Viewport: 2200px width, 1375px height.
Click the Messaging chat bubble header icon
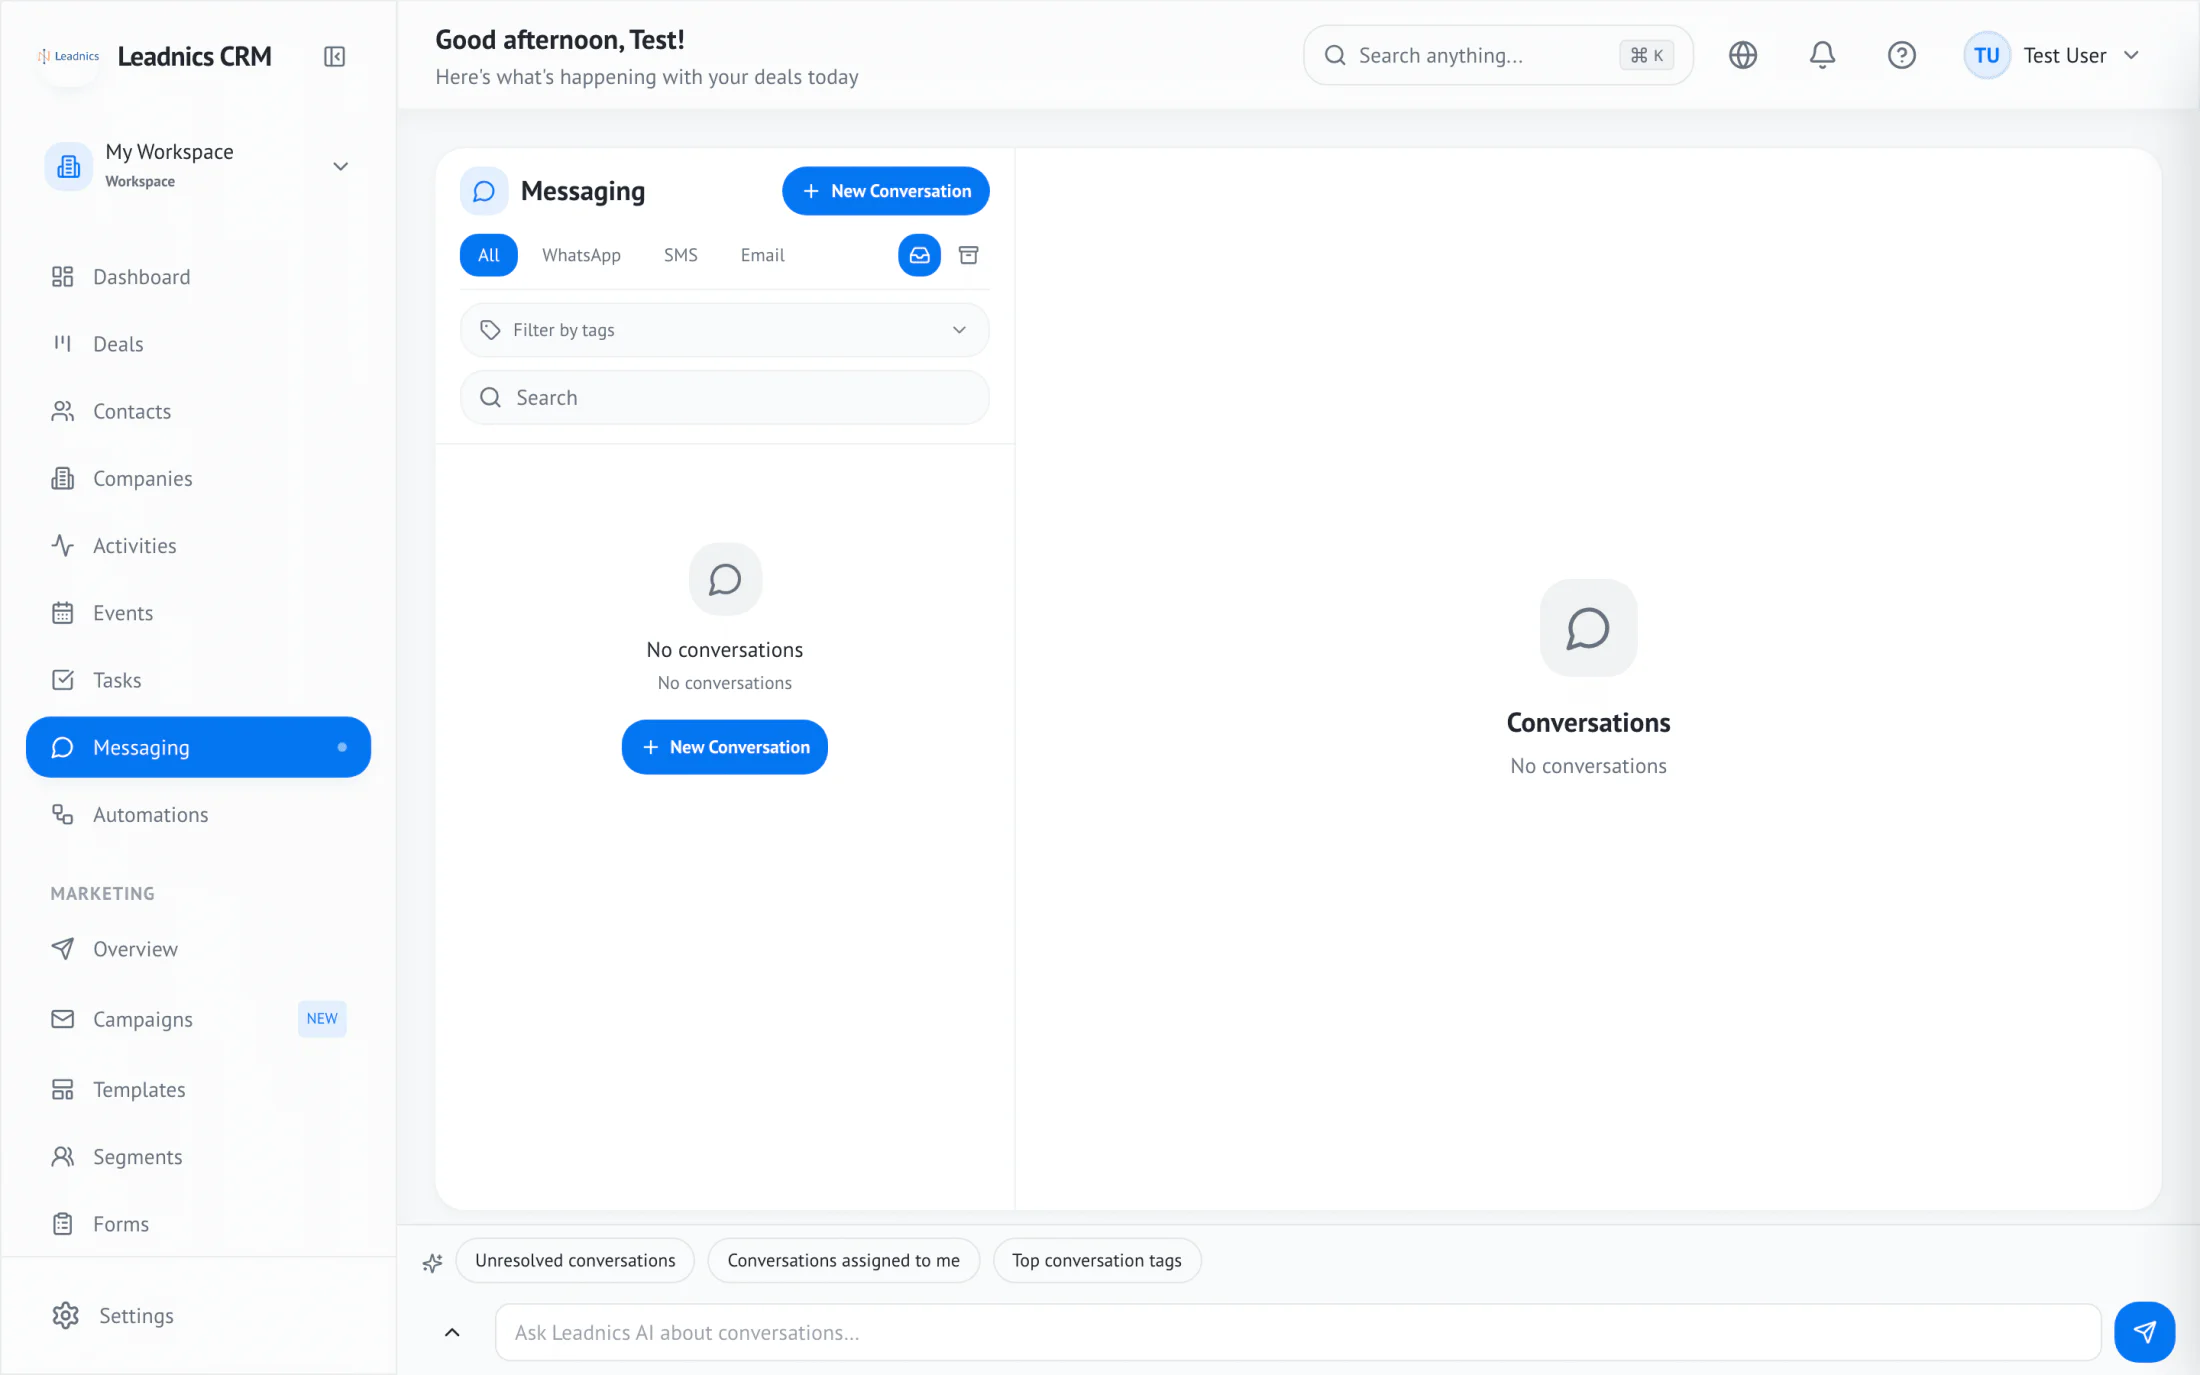484,191
